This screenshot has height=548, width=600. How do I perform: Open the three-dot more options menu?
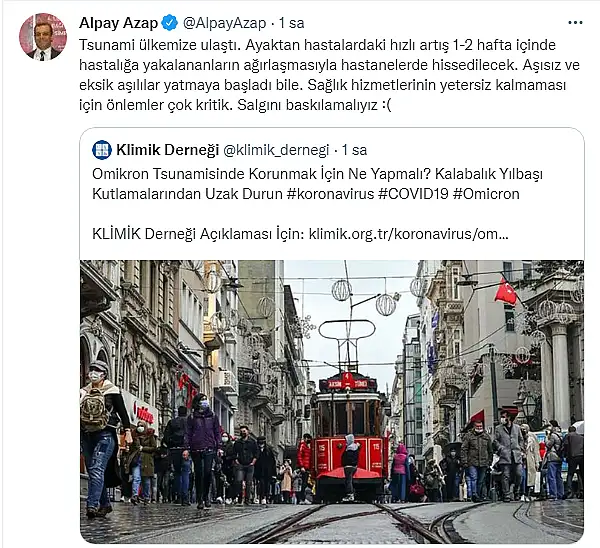tap(575, 23)
